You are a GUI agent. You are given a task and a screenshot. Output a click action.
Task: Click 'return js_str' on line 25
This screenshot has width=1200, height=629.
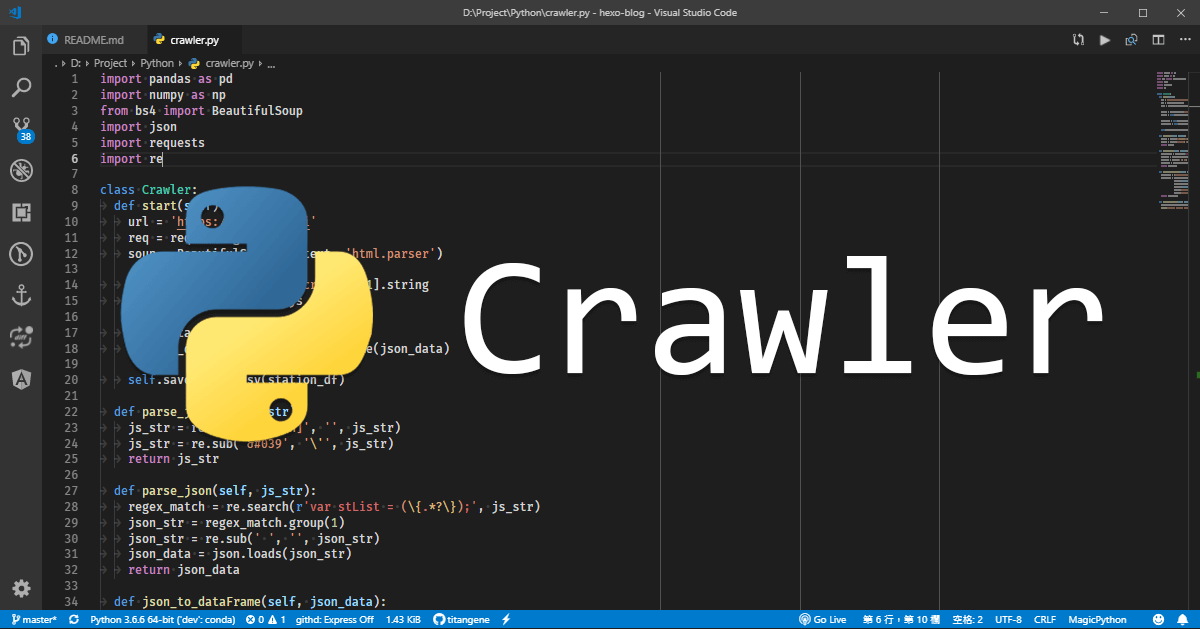[x=173, y=459]
